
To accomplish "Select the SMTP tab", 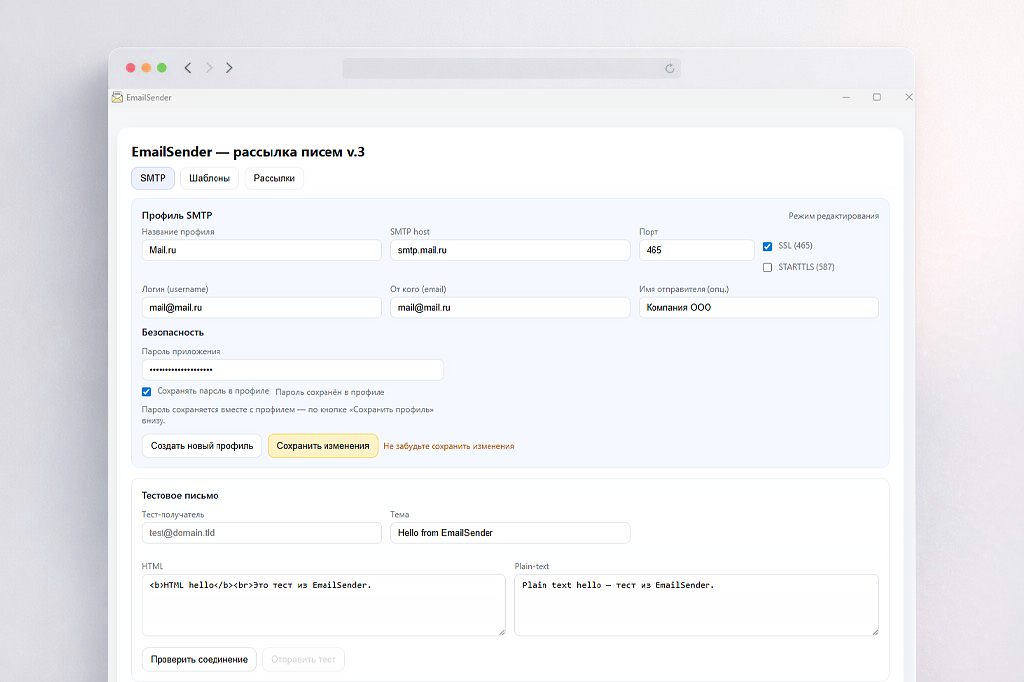I will [x=153, y=178].
